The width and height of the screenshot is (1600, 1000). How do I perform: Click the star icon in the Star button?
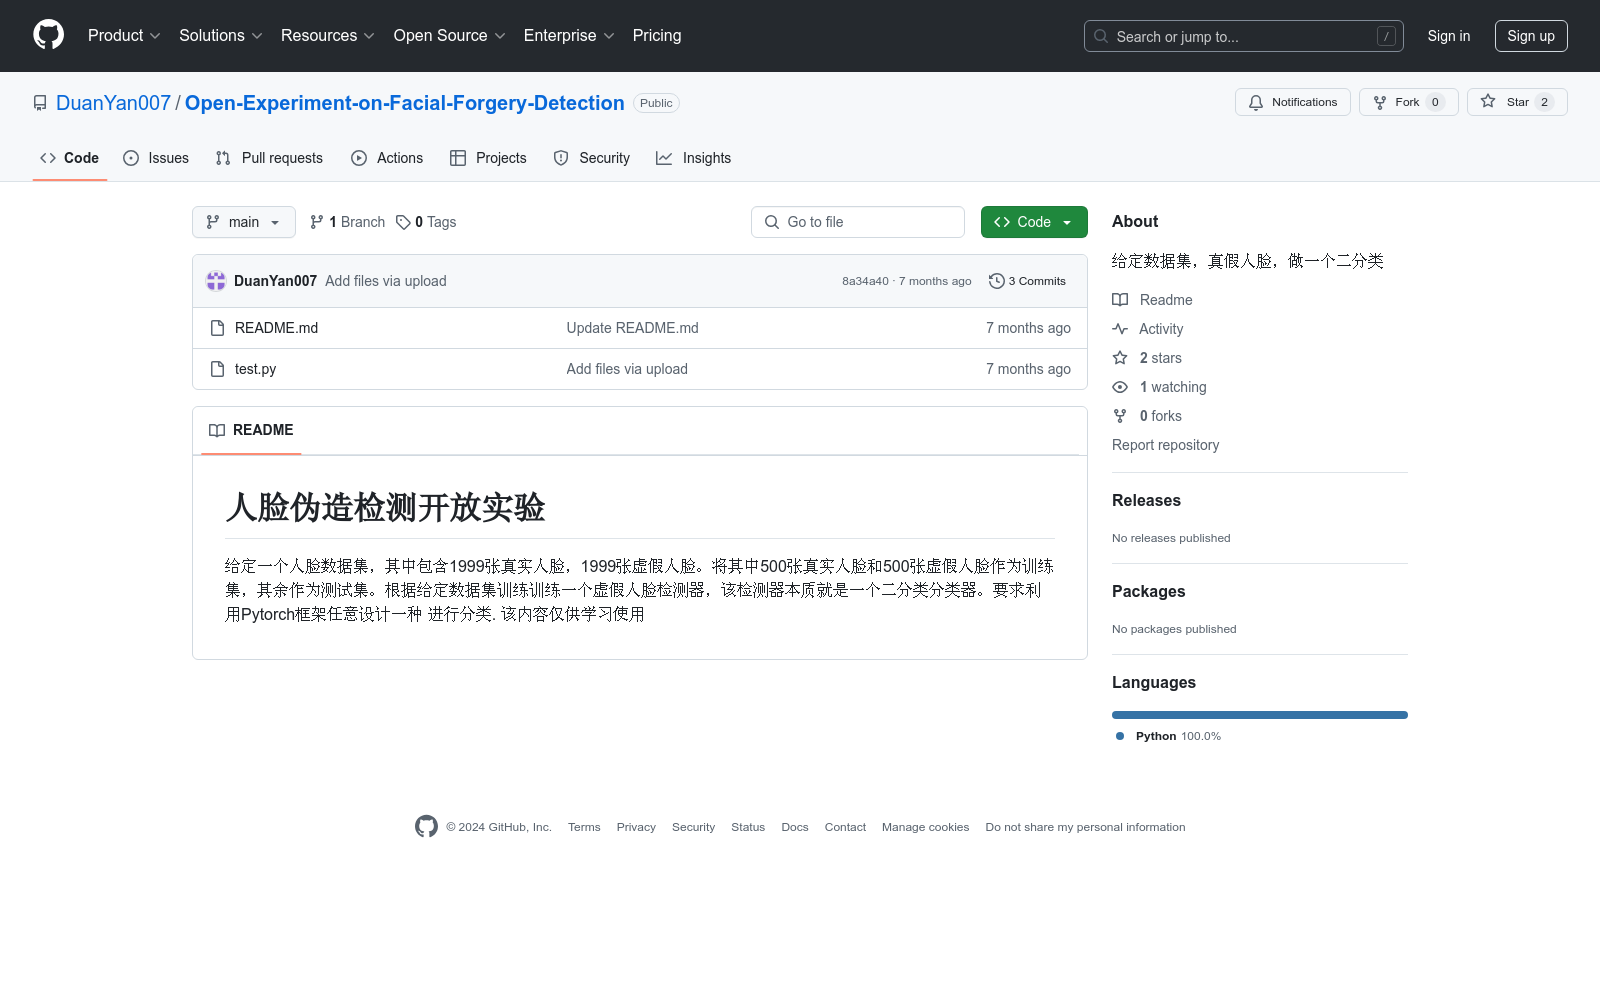coord(1488,102)
